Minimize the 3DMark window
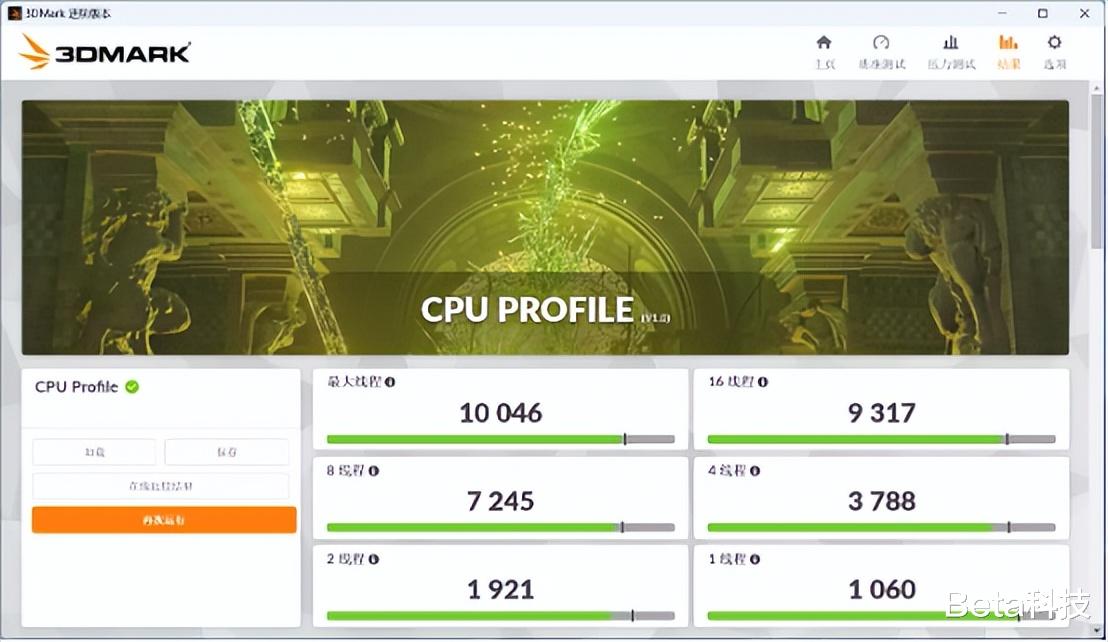 1002,13
